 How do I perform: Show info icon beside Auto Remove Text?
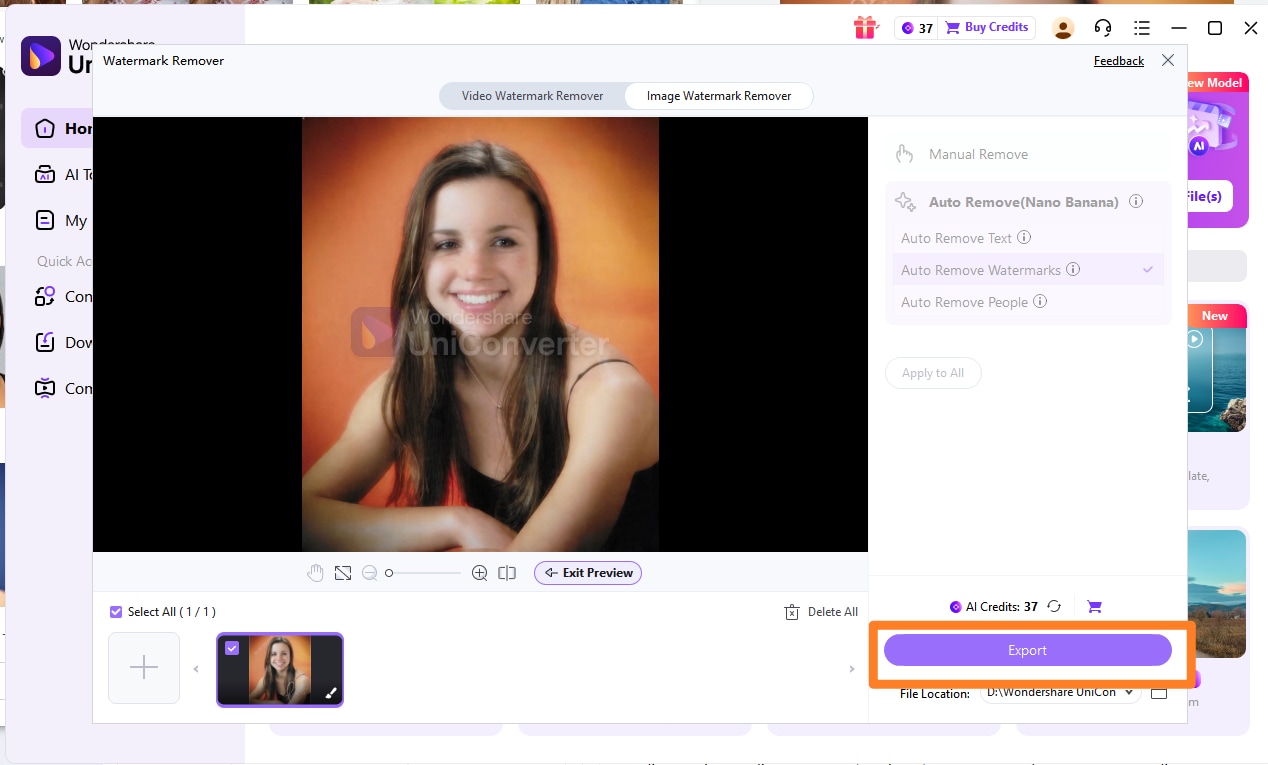click(x=1024, y=238)
